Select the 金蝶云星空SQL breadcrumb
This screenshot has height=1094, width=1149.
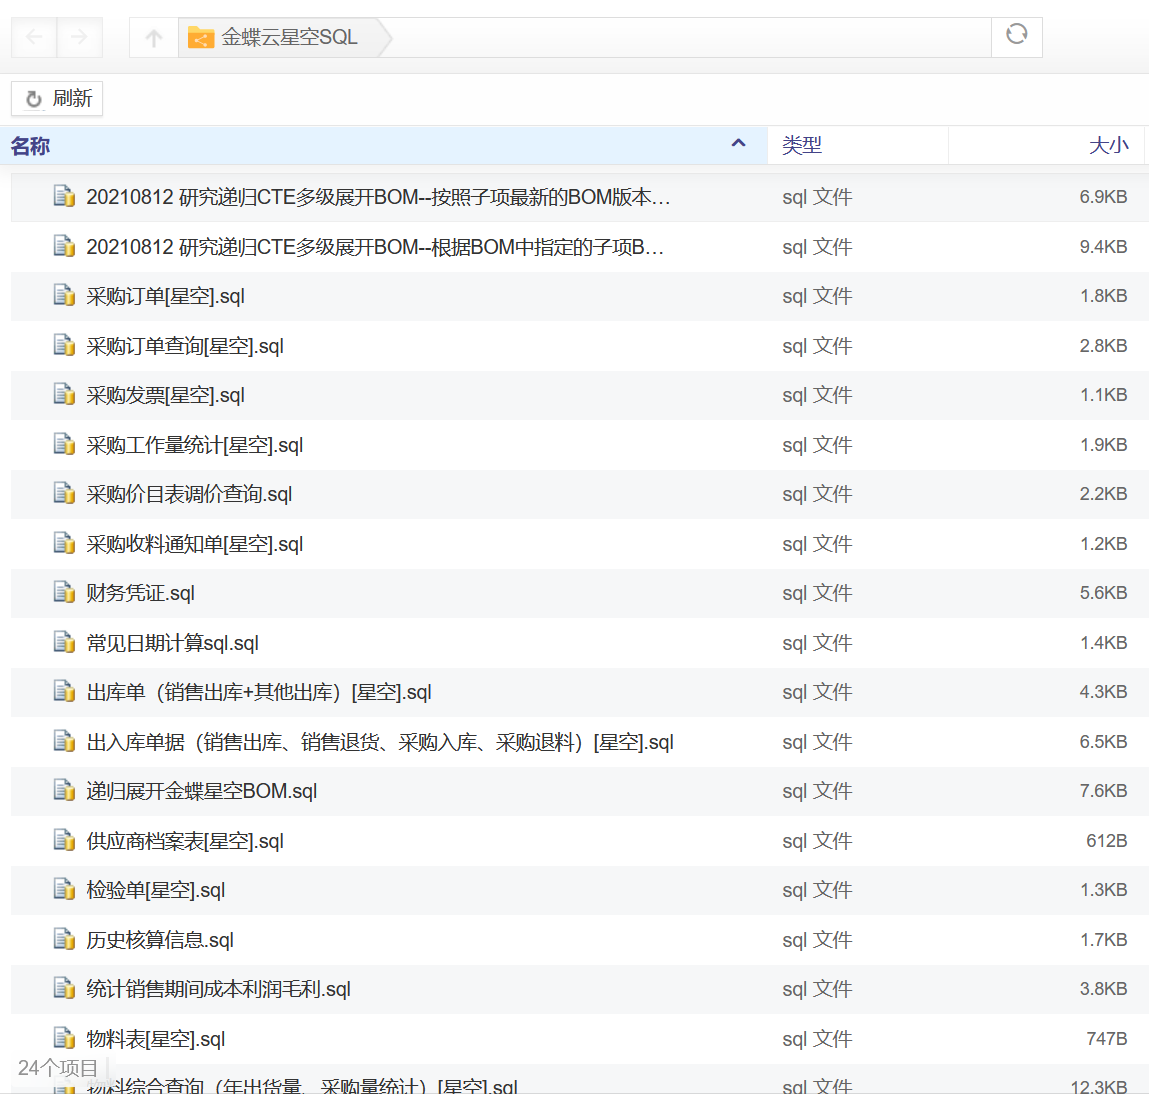(x=289, y=37)
